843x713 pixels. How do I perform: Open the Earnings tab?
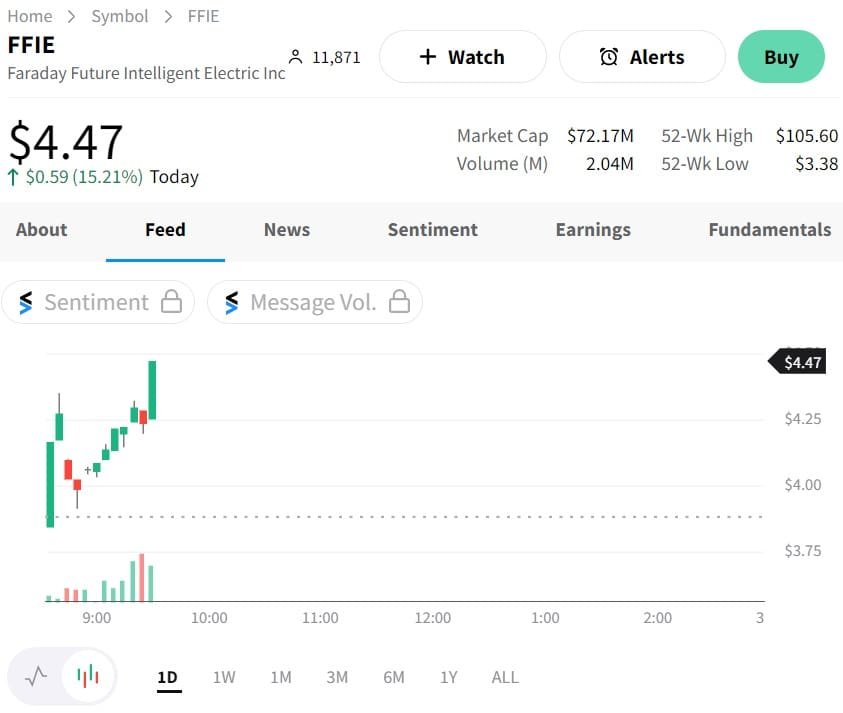click(x=593, y=230)
